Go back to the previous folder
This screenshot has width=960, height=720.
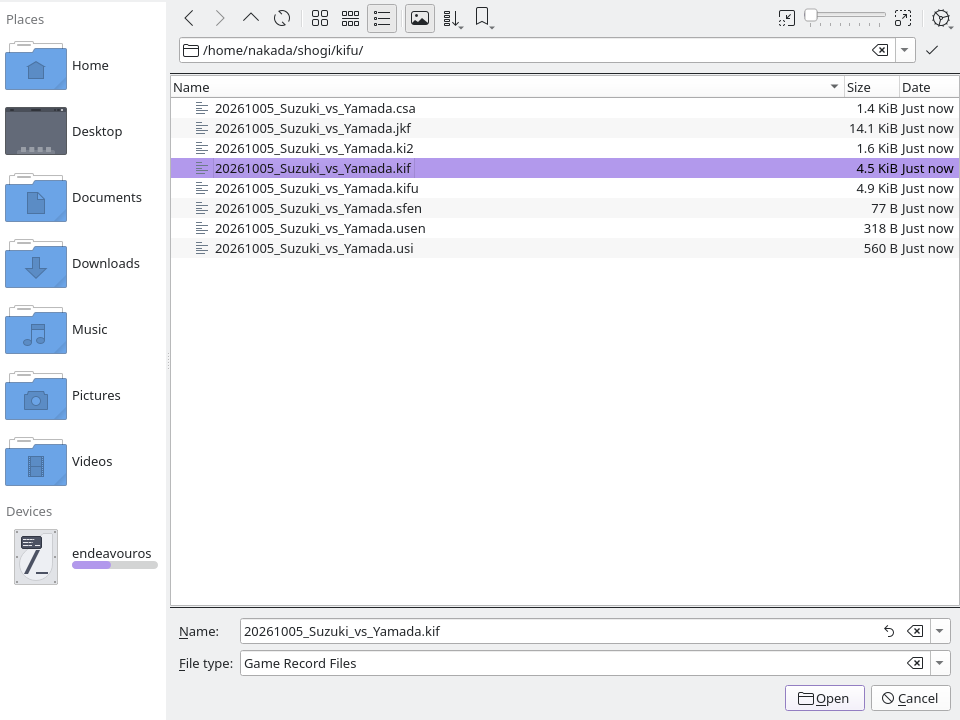coord(189,18)
